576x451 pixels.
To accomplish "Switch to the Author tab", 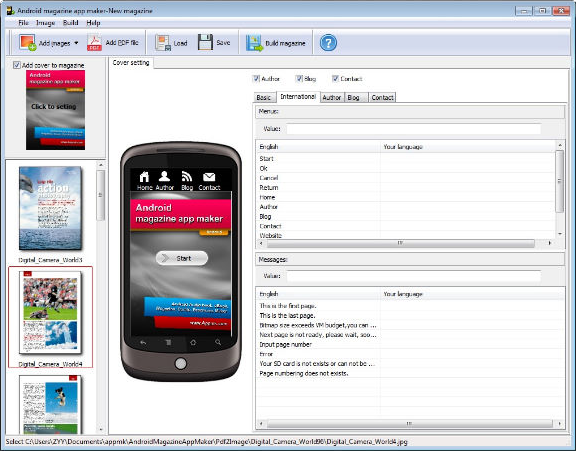I will [332, 97].
